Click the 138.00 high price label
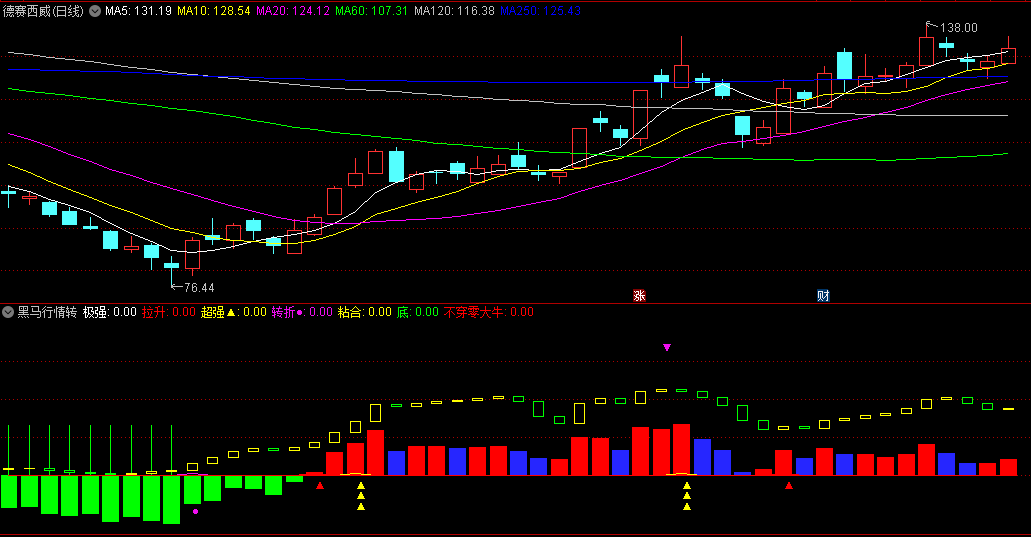This screenshot has height=537, width=1031. tap(958, 28)
